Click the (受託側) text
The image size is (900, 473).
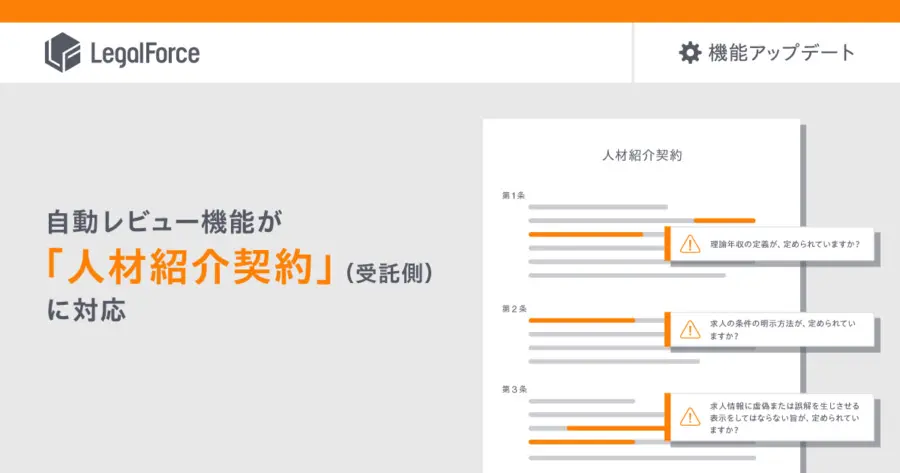pyautogui.click(x=390, y=273)
